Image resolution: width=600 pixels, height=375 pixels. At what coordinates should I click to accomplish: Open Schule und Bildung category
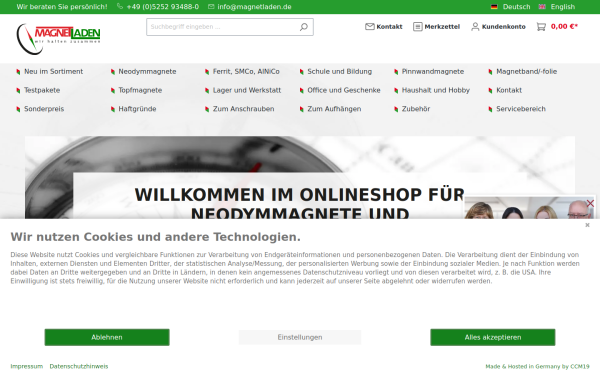[339, 72]
